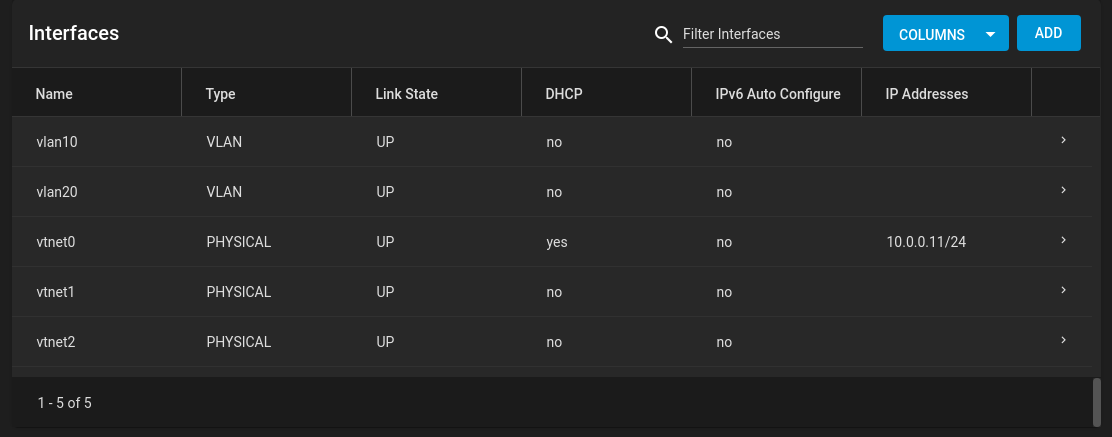Viewport: 1112px width, 437px height.
Task: Expand the vtnet2 row chevron
Action: [x=1063, y=341]
